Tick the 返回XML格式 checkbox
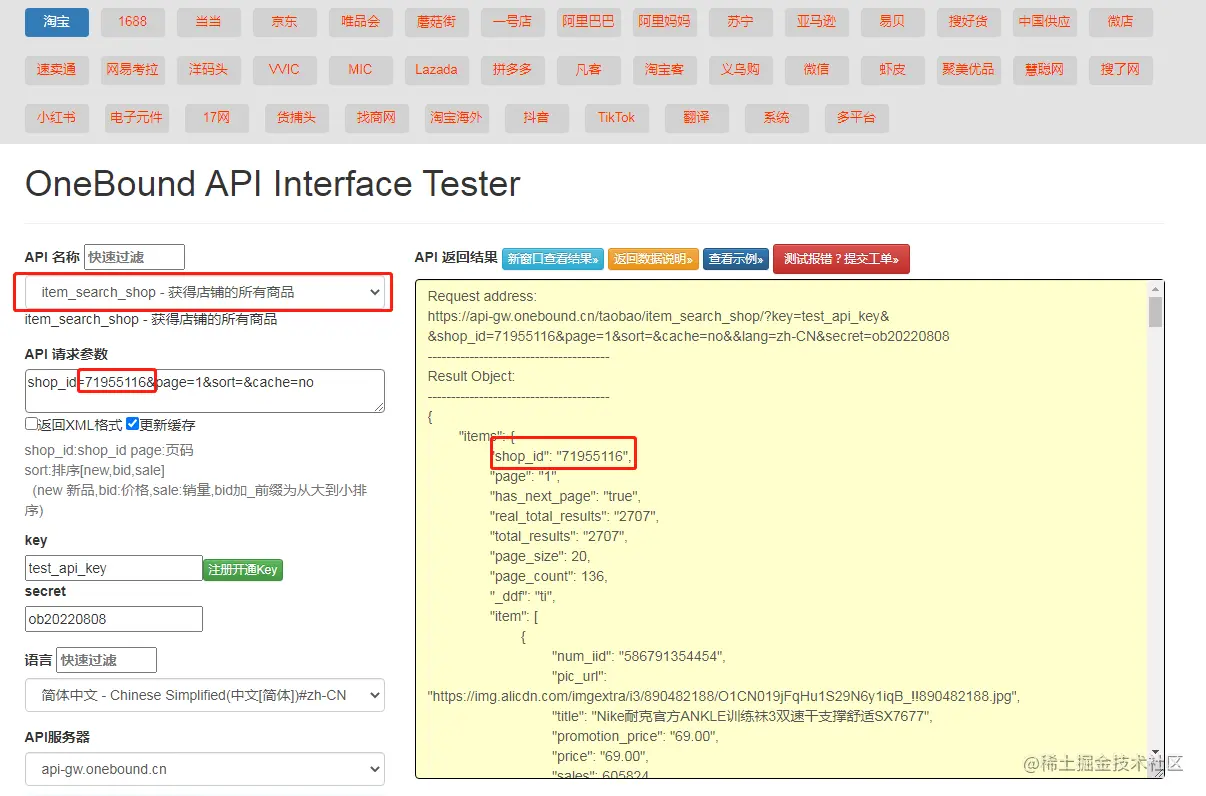 click(x=31, y=425)
